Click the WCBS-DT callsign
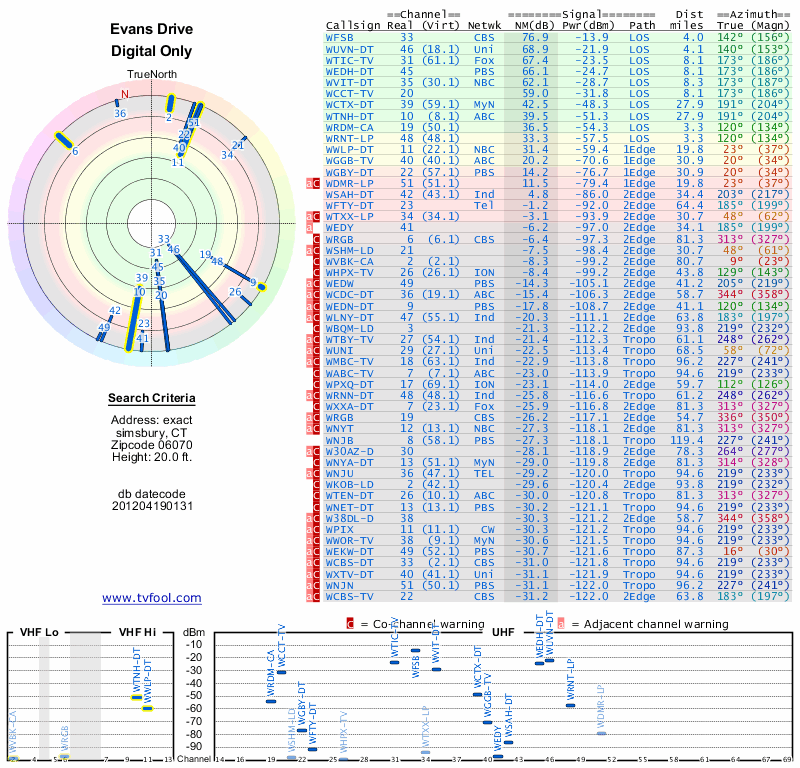 point(349,562)
